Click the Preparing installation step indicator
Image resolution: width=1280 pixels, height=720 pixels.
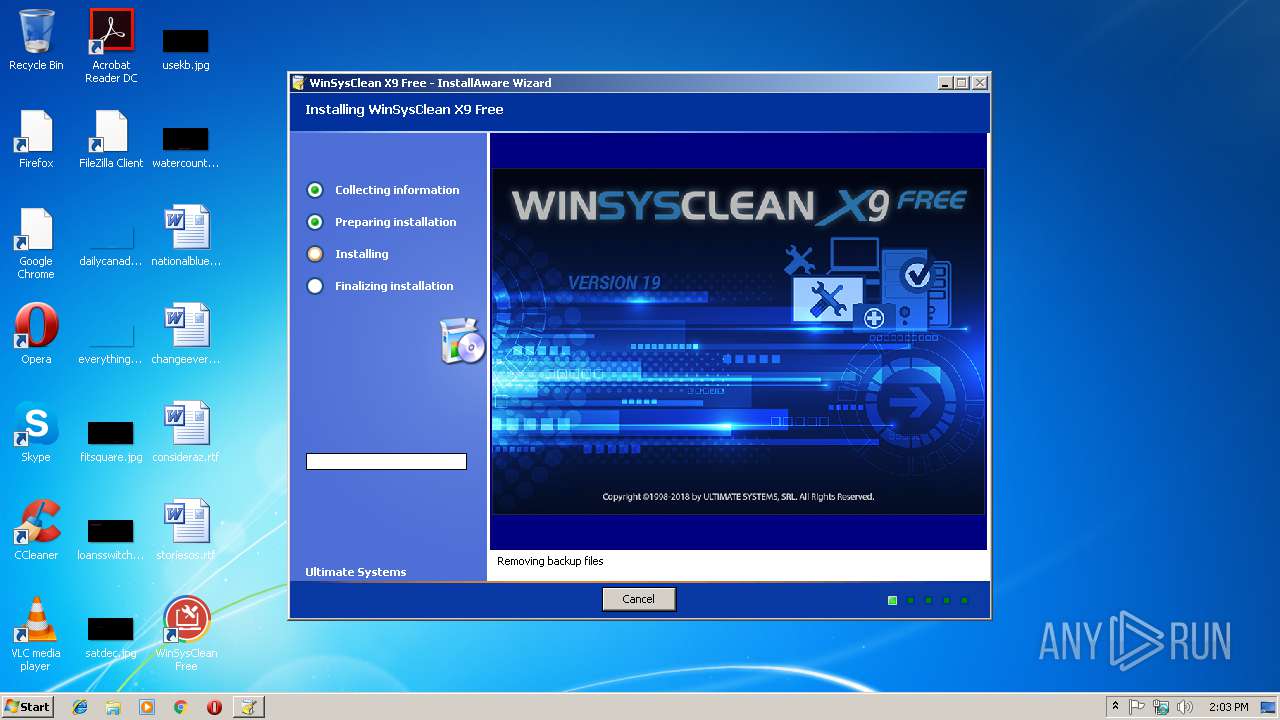315,222
